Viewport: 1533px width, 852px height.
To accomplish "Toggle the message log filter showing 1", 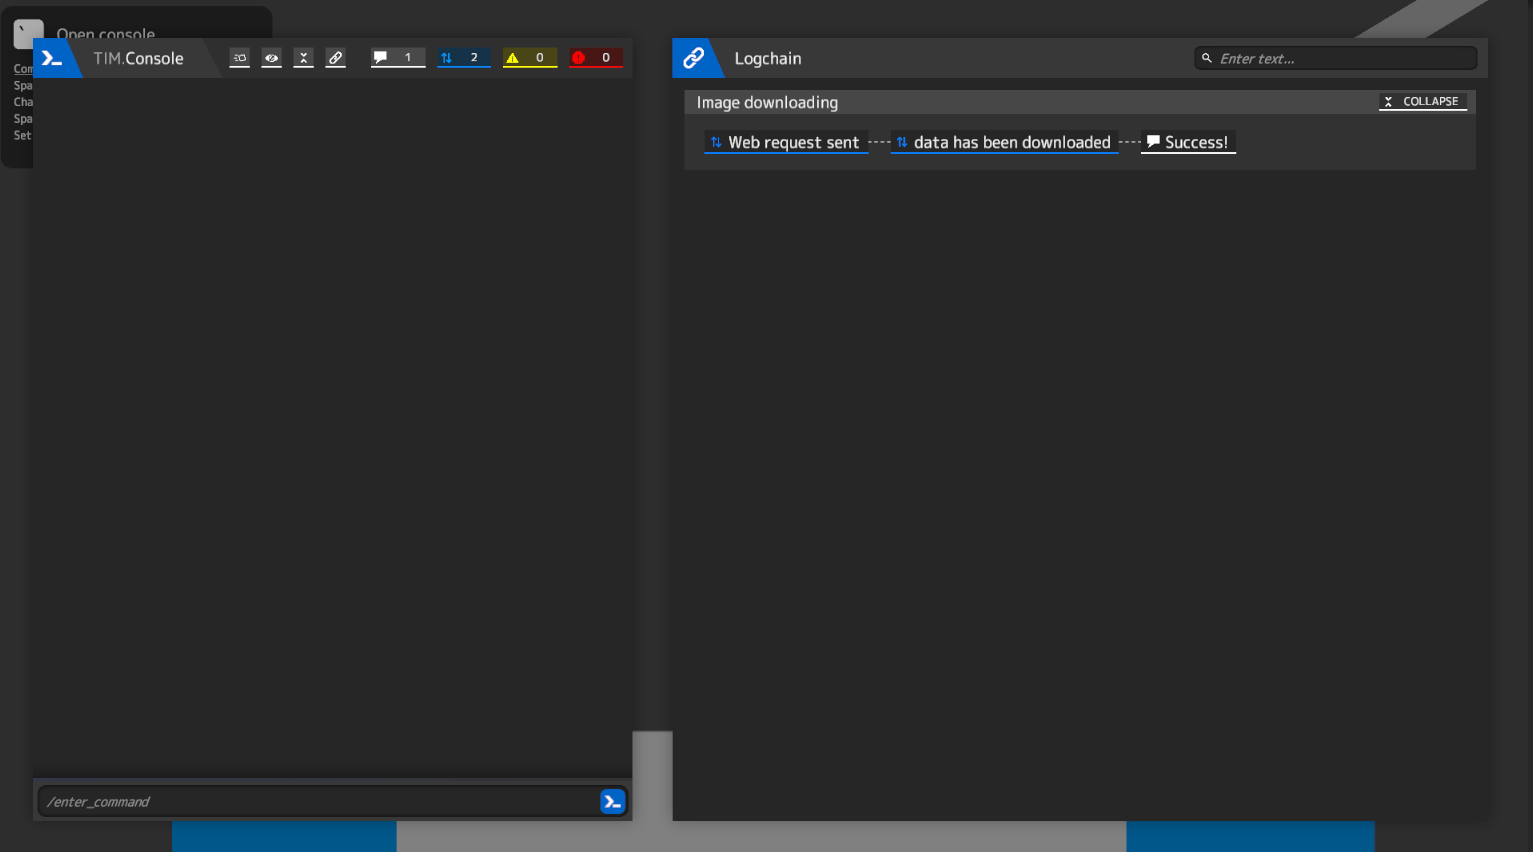I will [x=397, y=58].
